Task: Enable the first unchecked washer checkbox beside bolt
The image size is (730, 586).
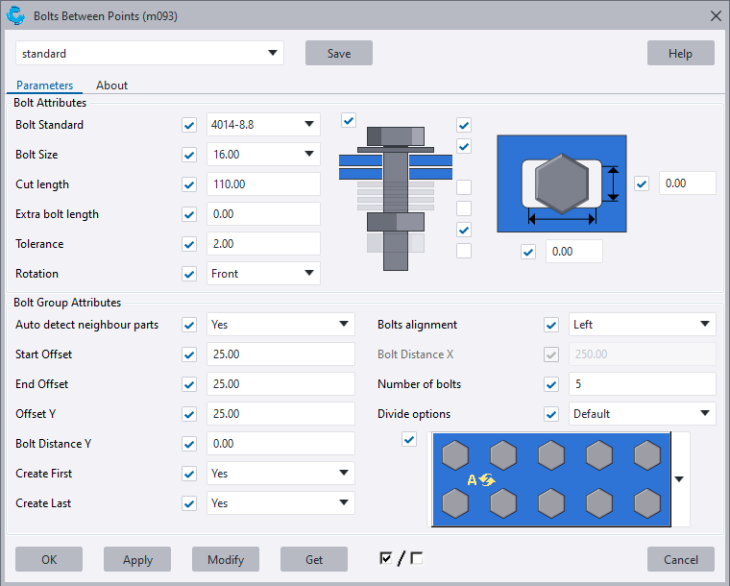Action: pos(464,187)
